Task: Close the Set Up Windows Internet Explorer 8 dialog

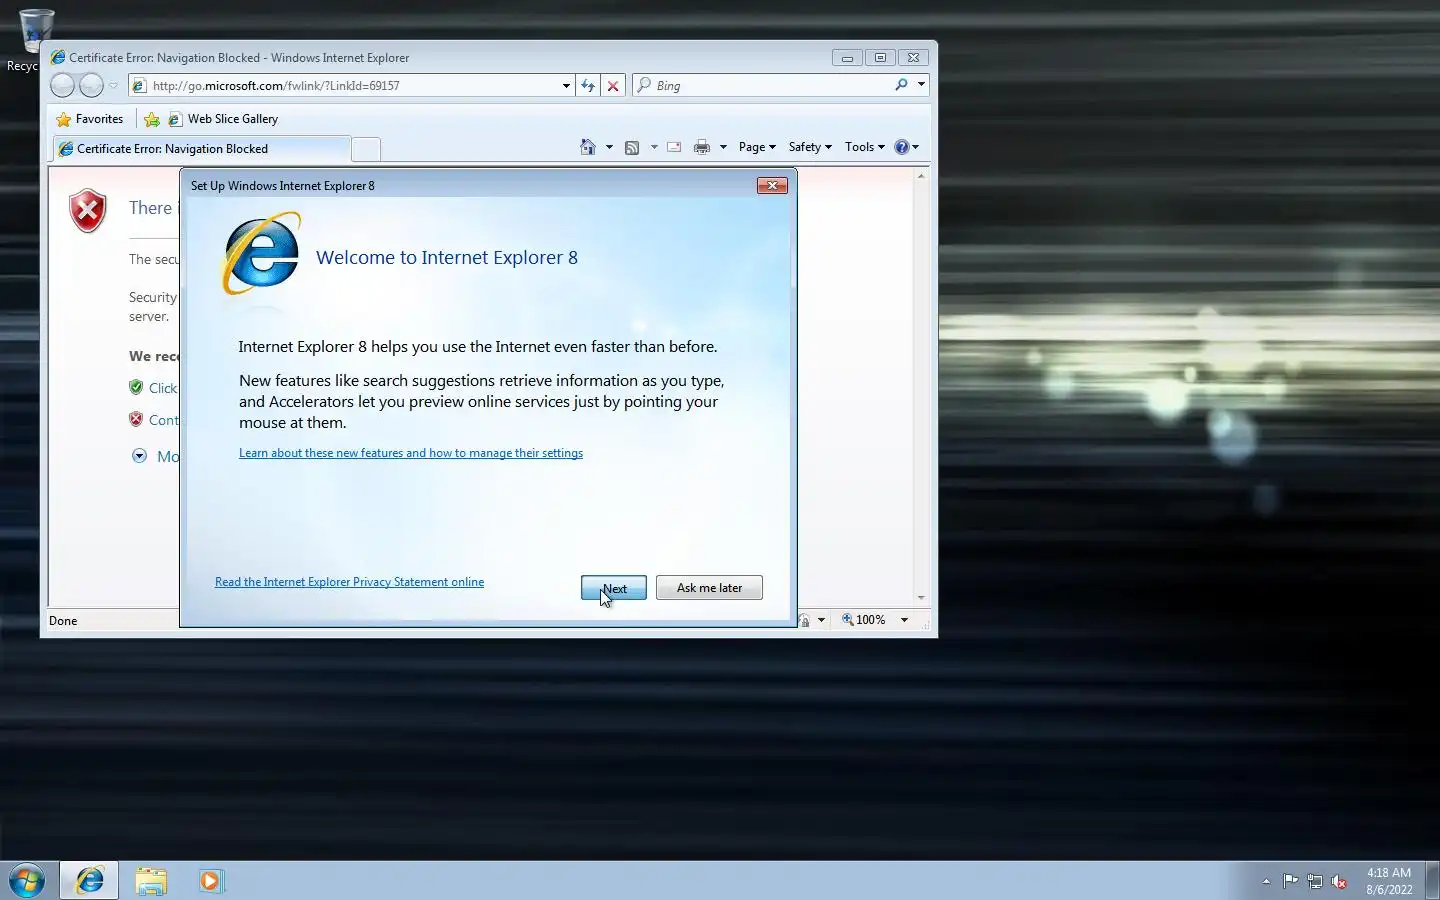Action: (x=772, y=185)
